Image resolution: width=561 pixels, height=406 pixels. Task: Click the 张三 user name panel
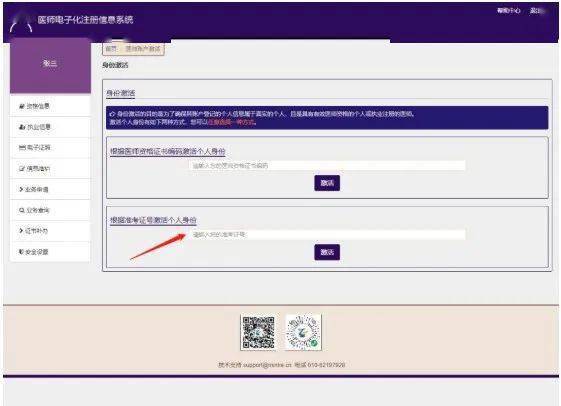pos(50,66)
